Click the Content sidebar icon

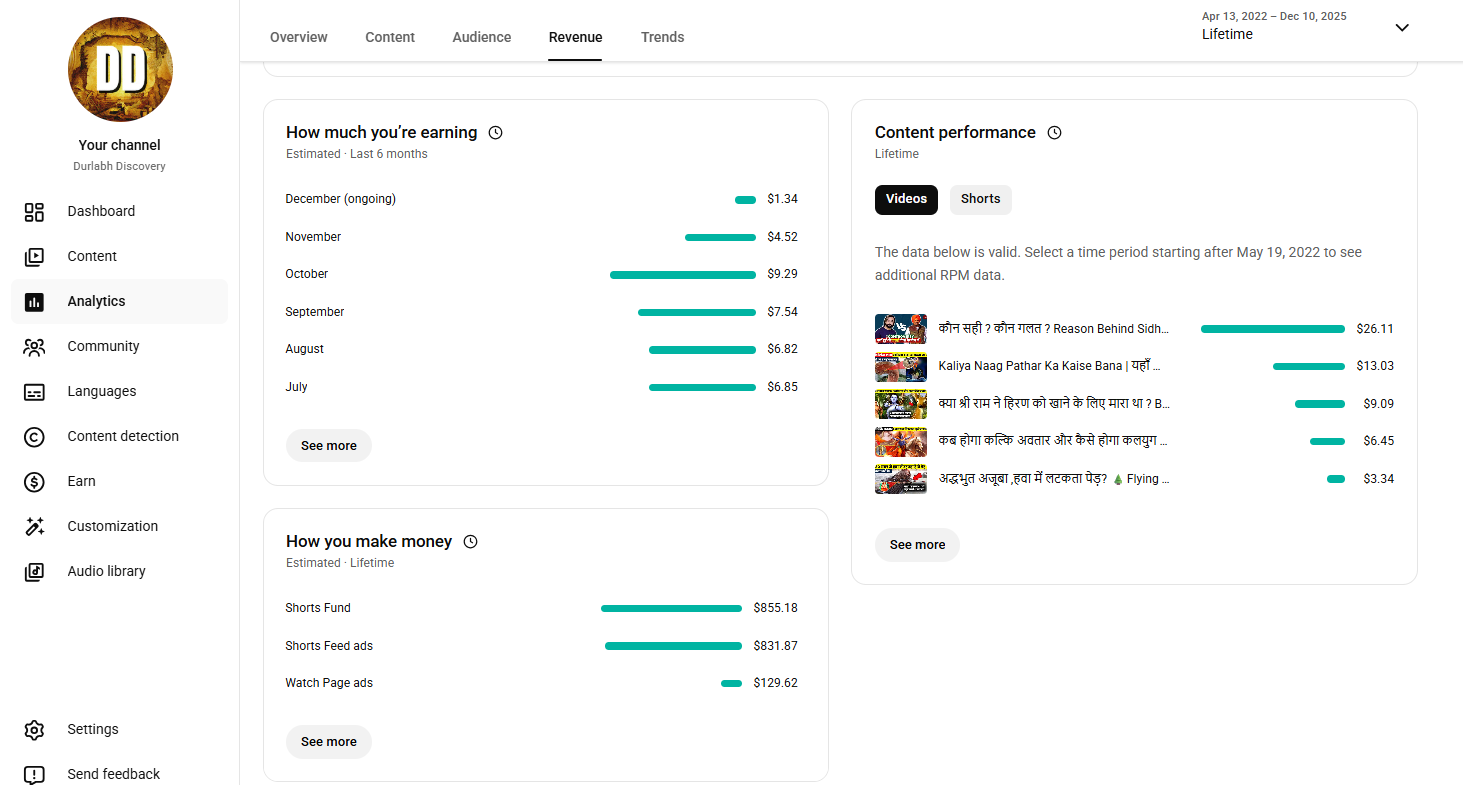click(x=34, y=257)
